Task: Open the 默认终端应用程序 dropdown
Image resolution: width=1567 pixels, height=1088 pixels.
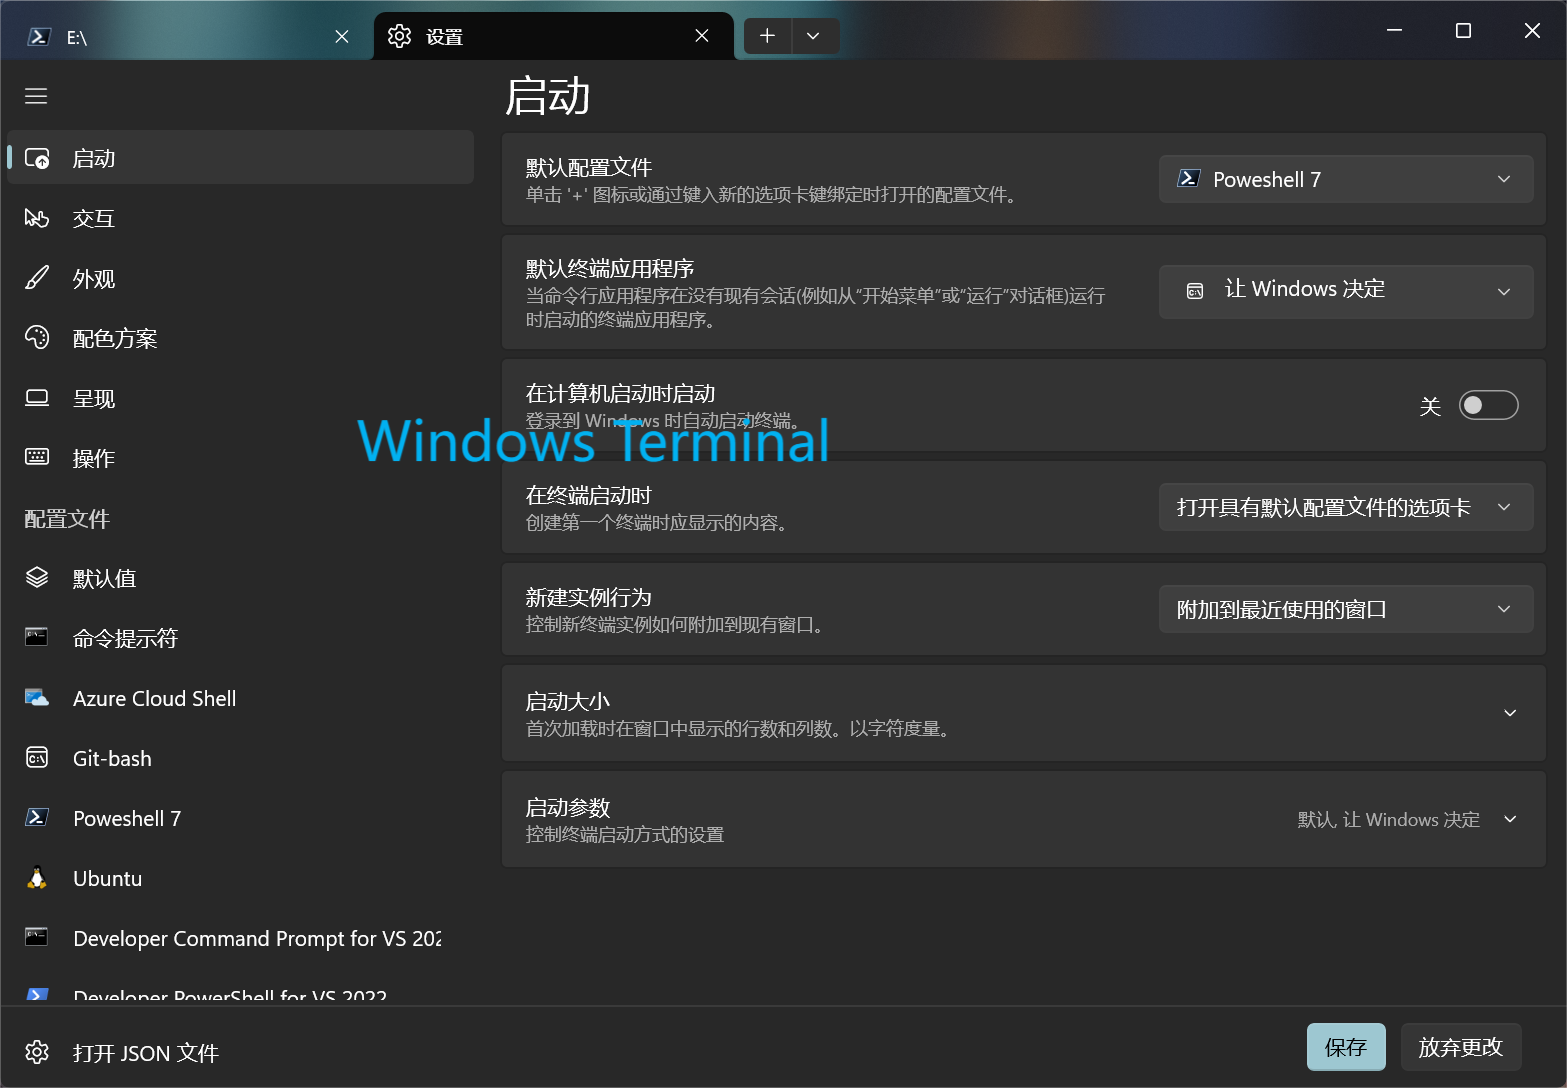Action: (1345, 291)
